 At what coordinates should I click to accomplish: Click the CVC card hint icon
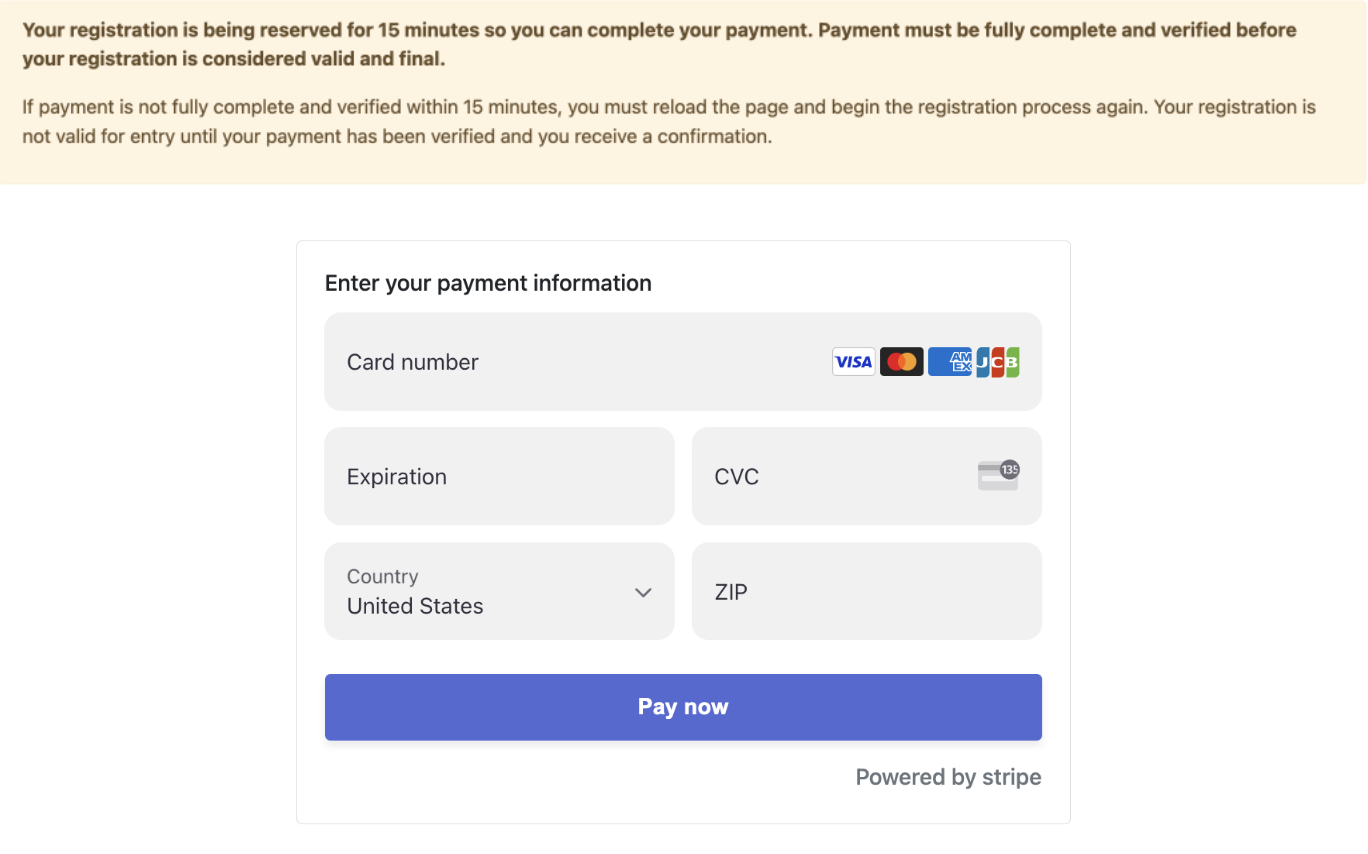[998, 476]
